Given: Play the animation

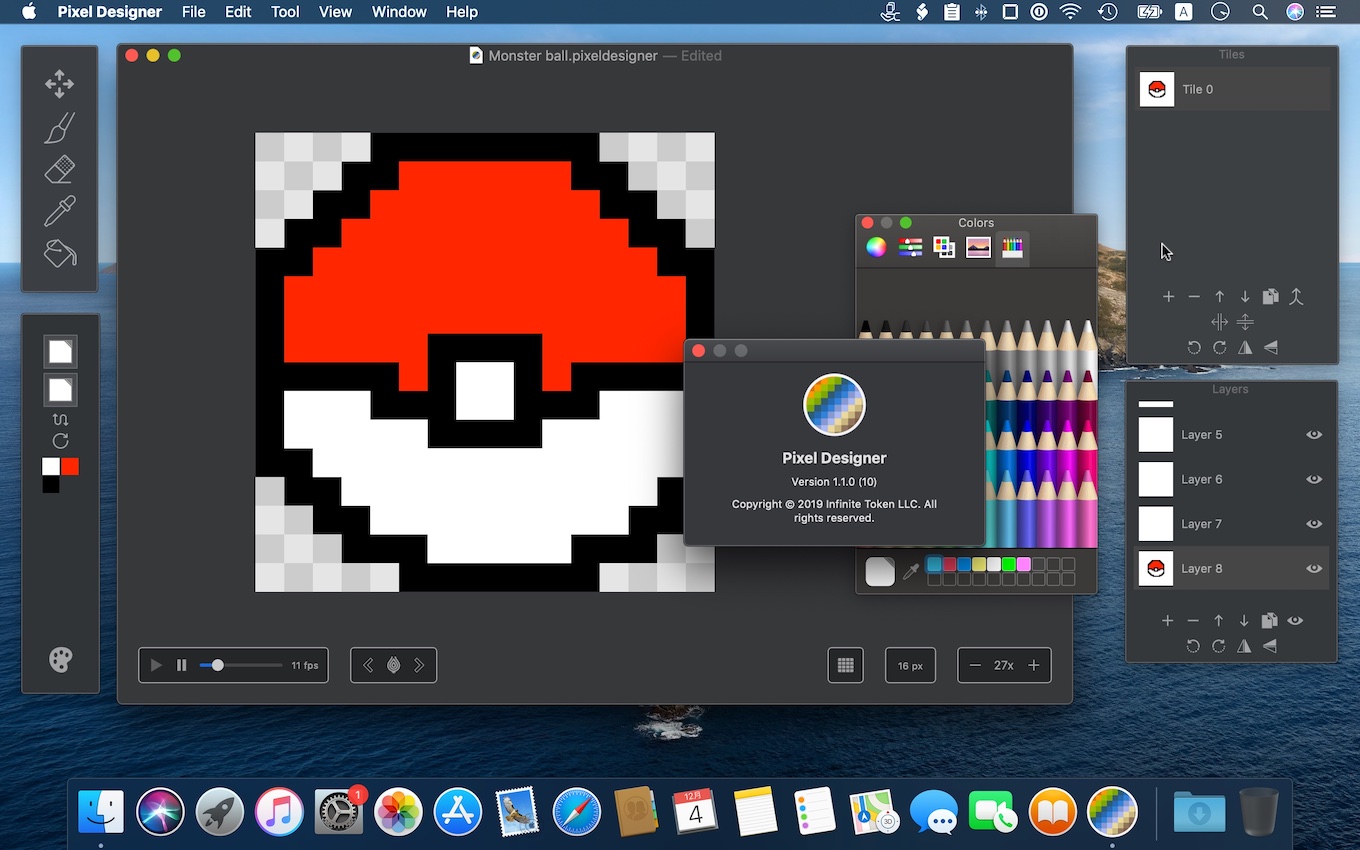Looking at the screenshot, I should point(156,665).
